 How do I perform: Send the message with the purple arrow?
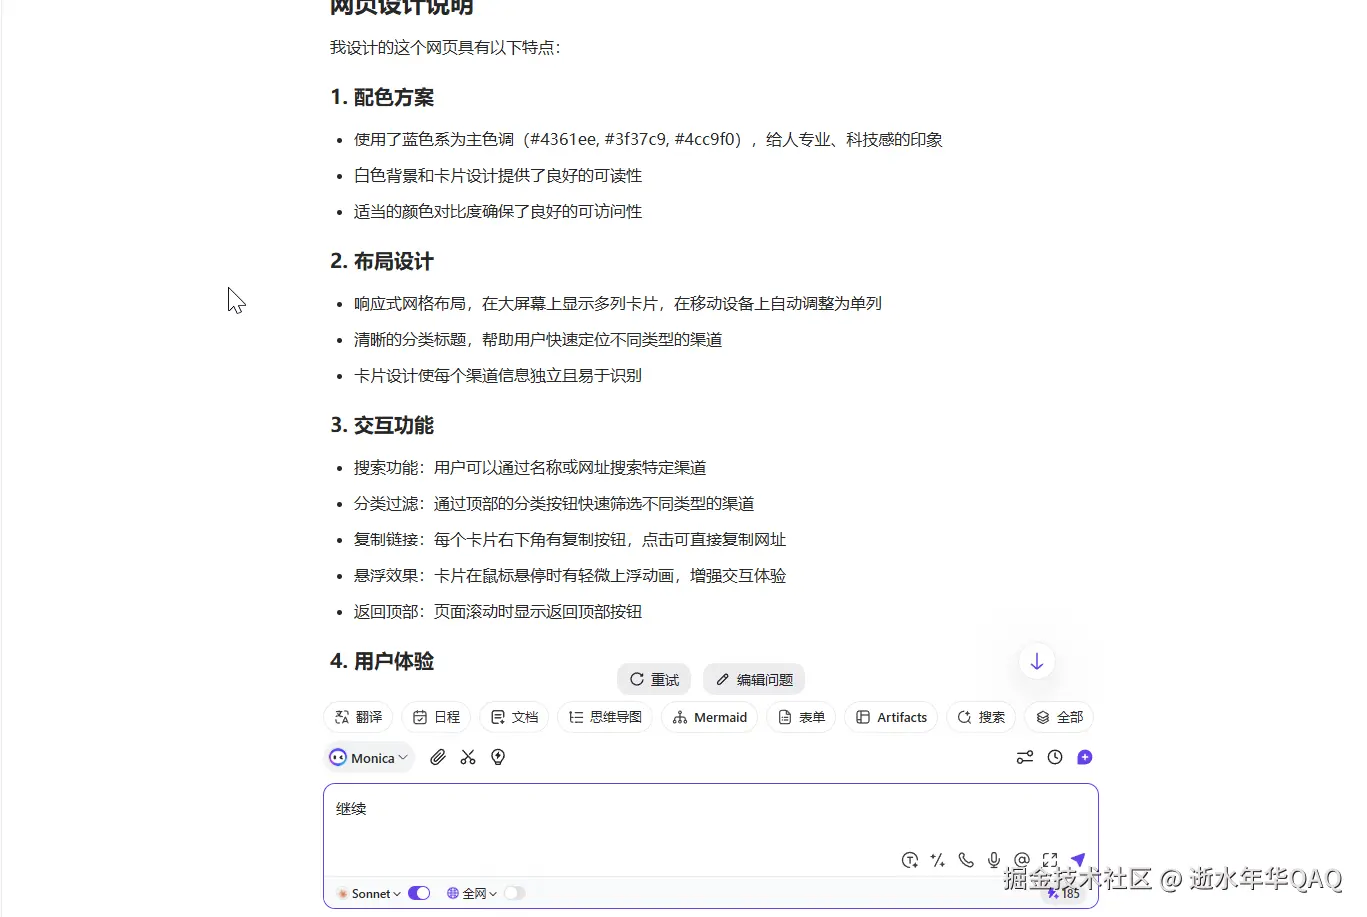(1078, 859)
